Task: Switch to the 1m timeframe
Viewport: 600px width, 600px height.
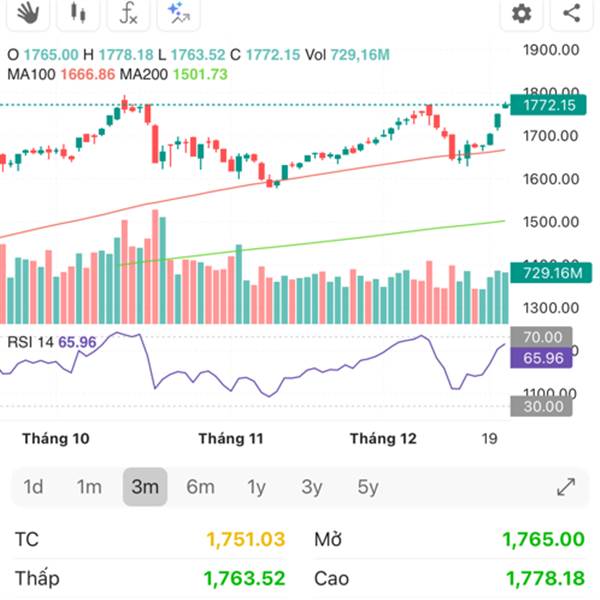Action: 89,487
